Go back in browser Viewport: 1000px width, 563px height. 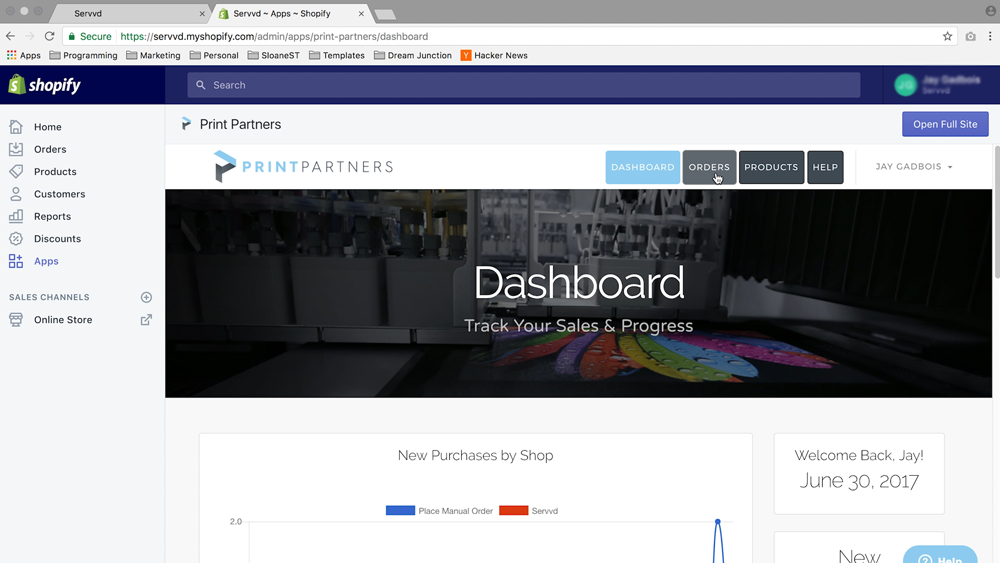(x=10, y=36)
